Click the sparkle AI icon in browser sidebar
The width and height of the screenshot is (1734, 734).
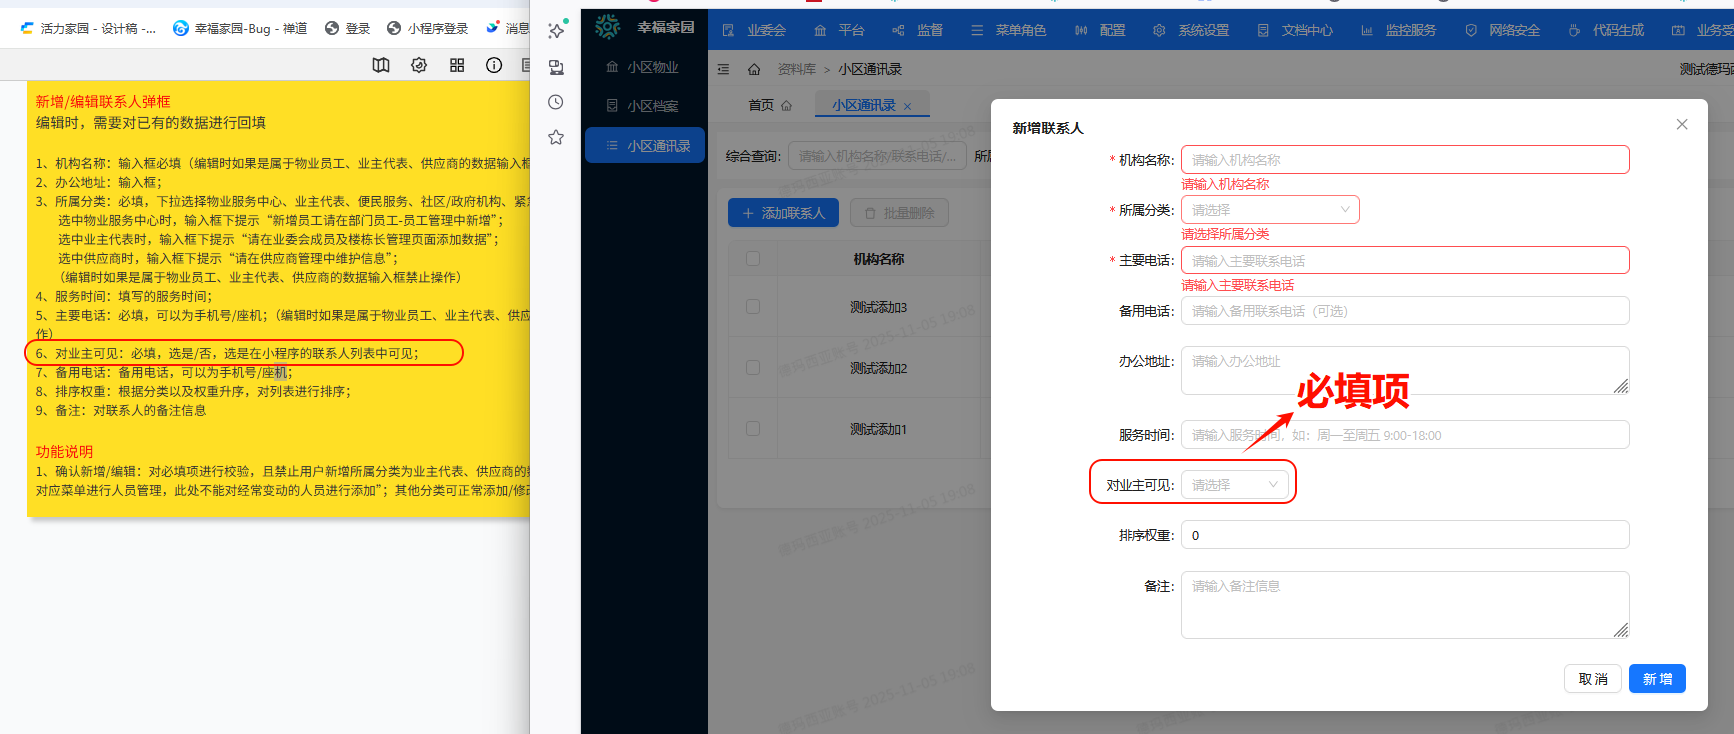(557, 31)
